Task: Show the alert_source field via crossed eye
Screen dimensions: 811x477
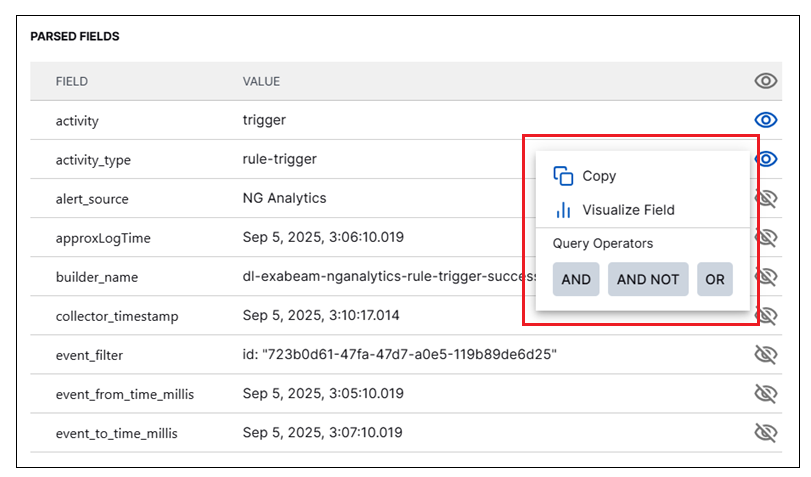Action: 766,198
